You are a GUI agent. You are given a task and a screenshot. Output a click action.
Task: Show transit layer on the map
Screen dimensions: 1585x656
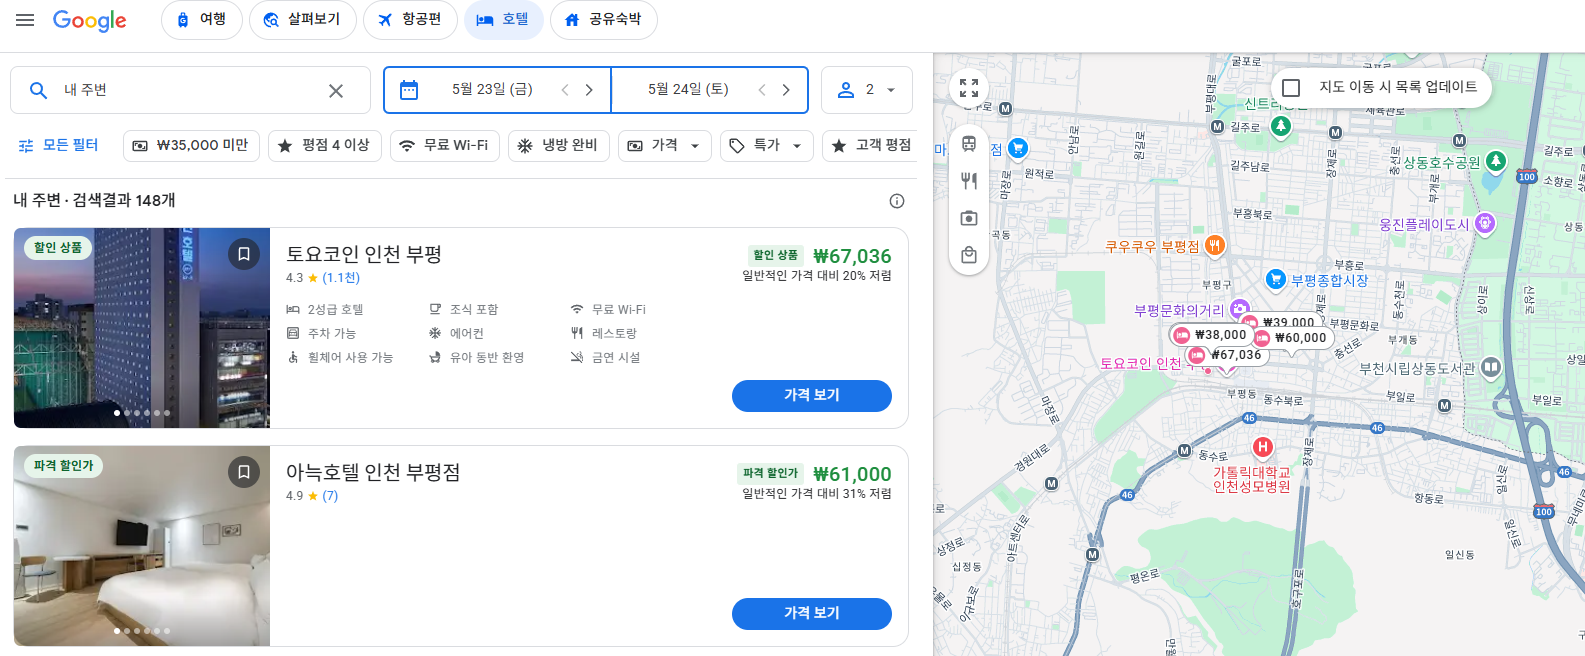969,144
